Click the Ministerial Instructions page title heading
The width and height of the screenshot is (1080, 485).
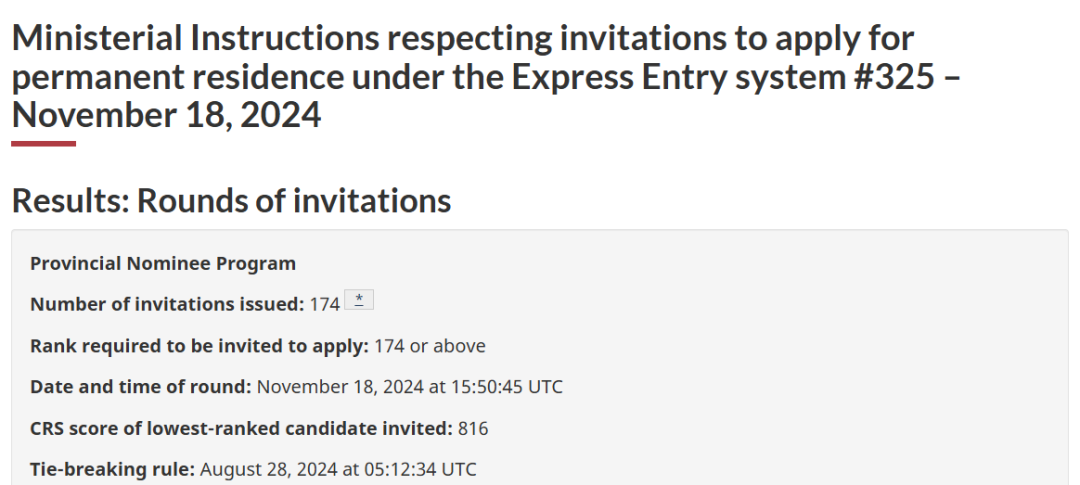coord(486,76)
